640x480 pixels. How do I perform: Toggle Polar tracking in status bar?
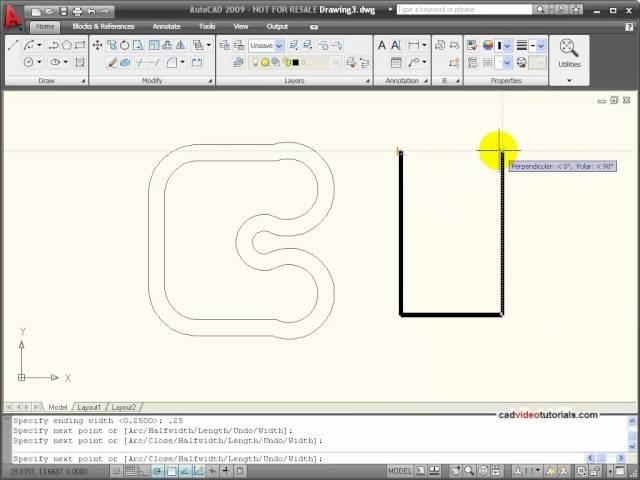point(158,471)
